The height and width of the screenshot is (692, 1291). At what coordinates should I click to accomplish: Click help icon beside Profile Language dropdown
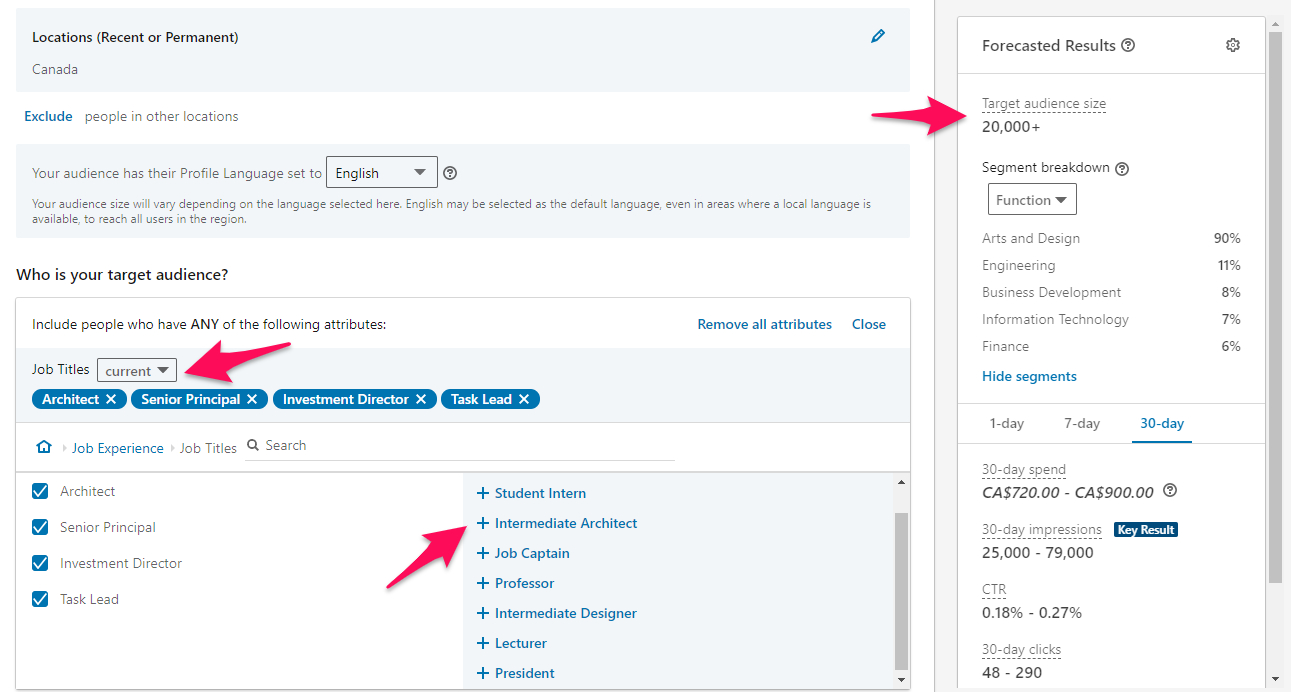coord(450,173)
